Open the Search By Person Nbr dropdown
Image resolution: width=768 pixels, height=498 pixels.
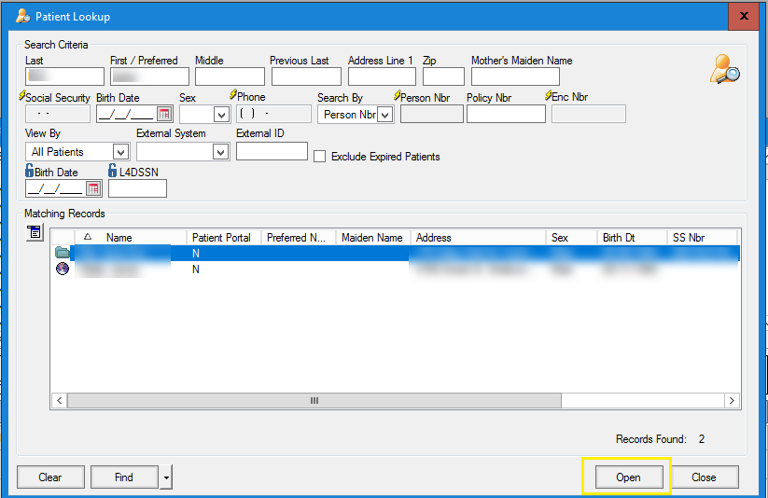coord(385,115)
